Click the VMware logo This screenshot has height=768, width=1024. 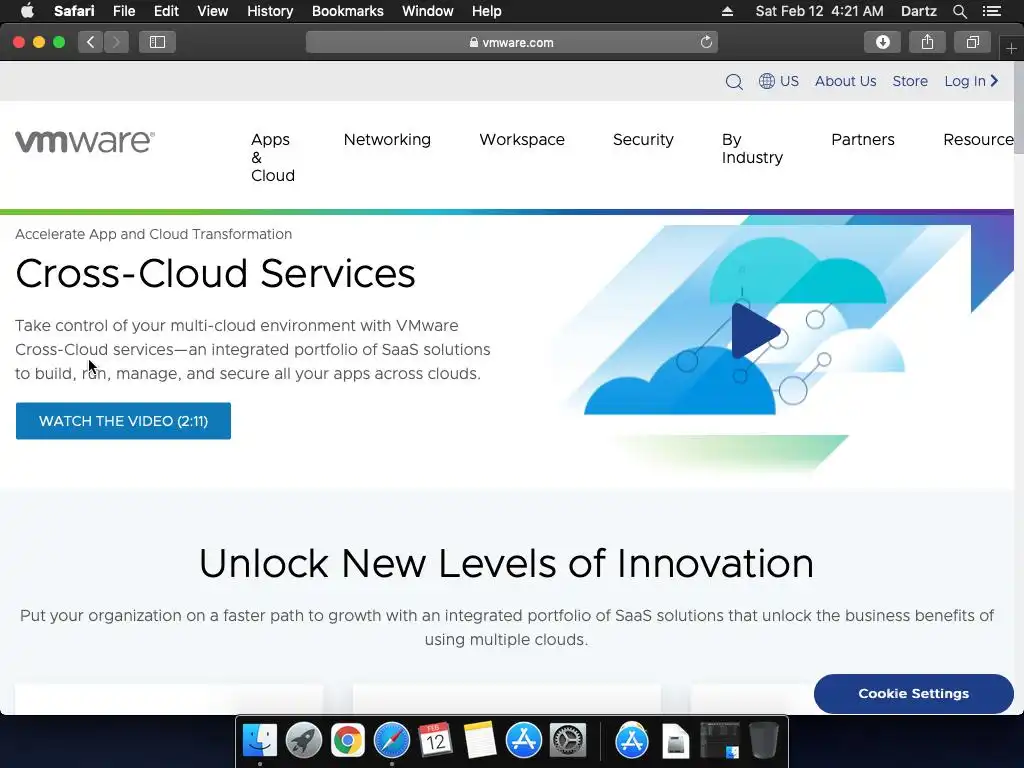coord(85,141)
